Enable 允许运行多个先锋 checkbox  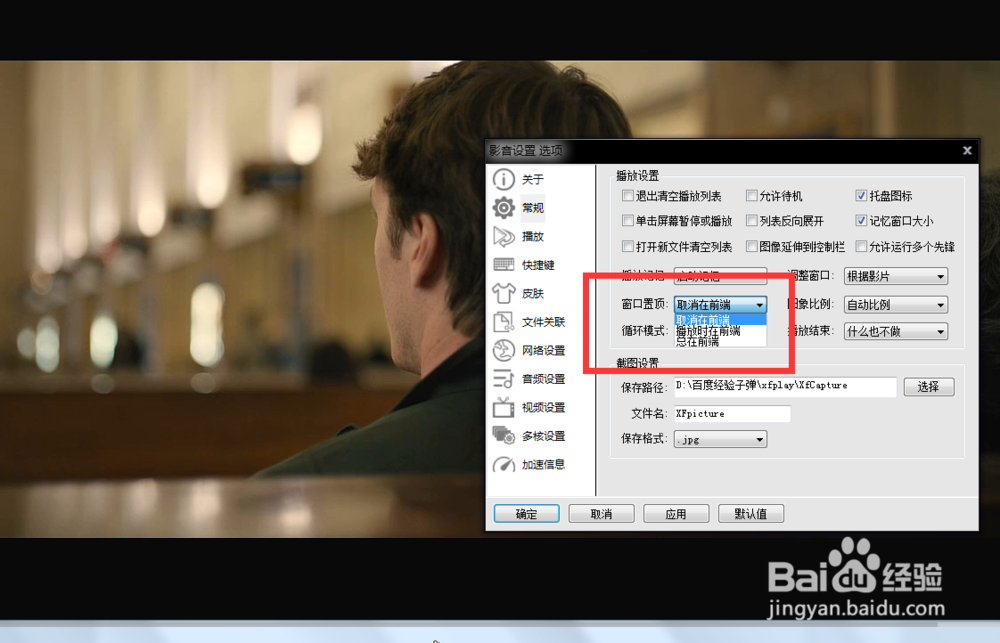tap(862, 246)
